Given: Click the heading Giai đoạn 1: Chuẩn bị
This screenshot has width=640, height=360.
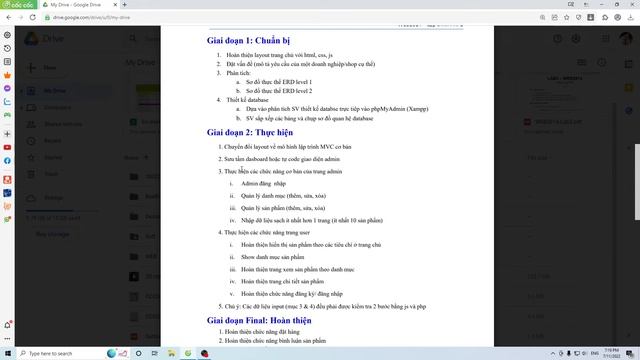Looking at the screenshot, I should click(248, 40).
